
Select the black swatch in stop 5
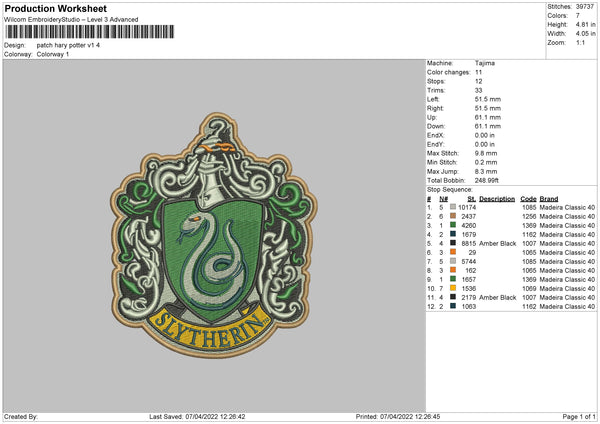point(453,243)
